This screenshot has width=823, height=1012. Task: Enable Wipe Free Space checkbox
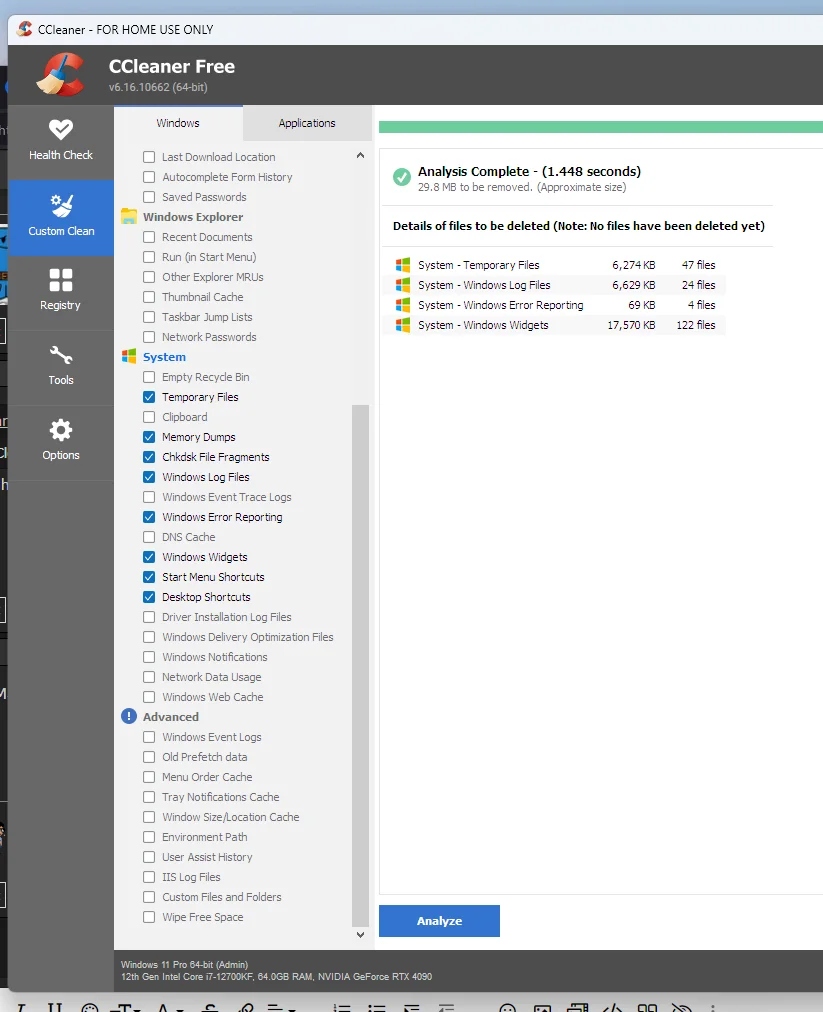[149, 917]
